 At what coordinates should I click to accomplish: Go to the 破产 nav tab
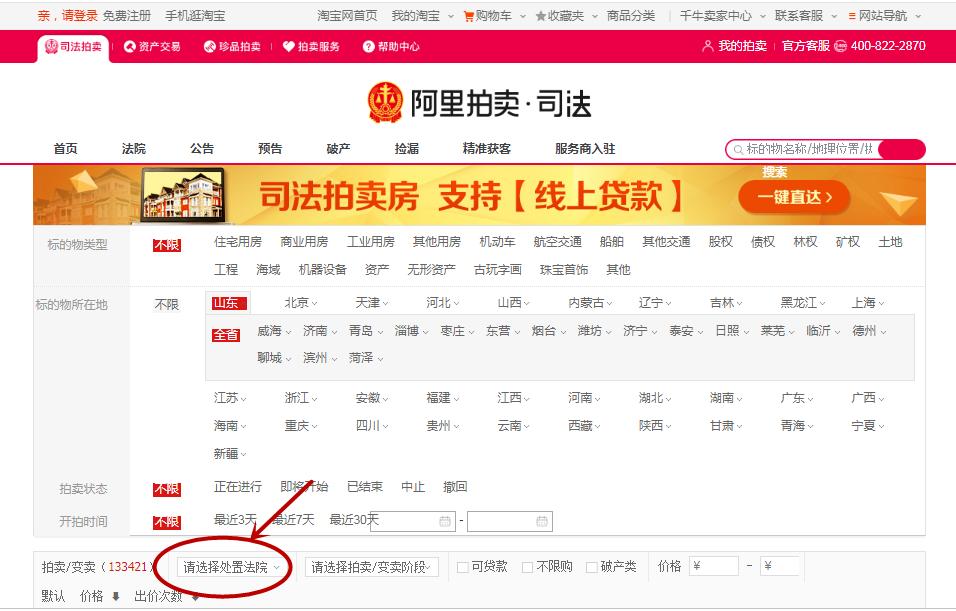click(338, 149)
